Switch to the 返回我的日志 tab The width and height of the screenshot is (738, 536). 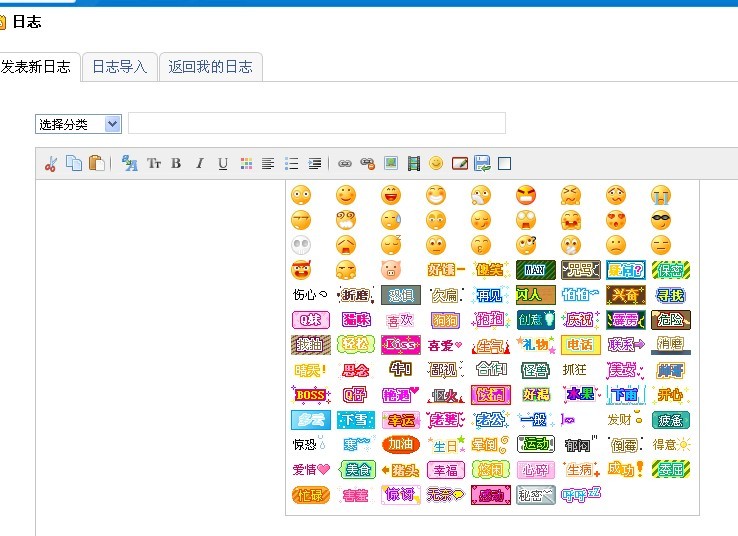pos(210,67)
